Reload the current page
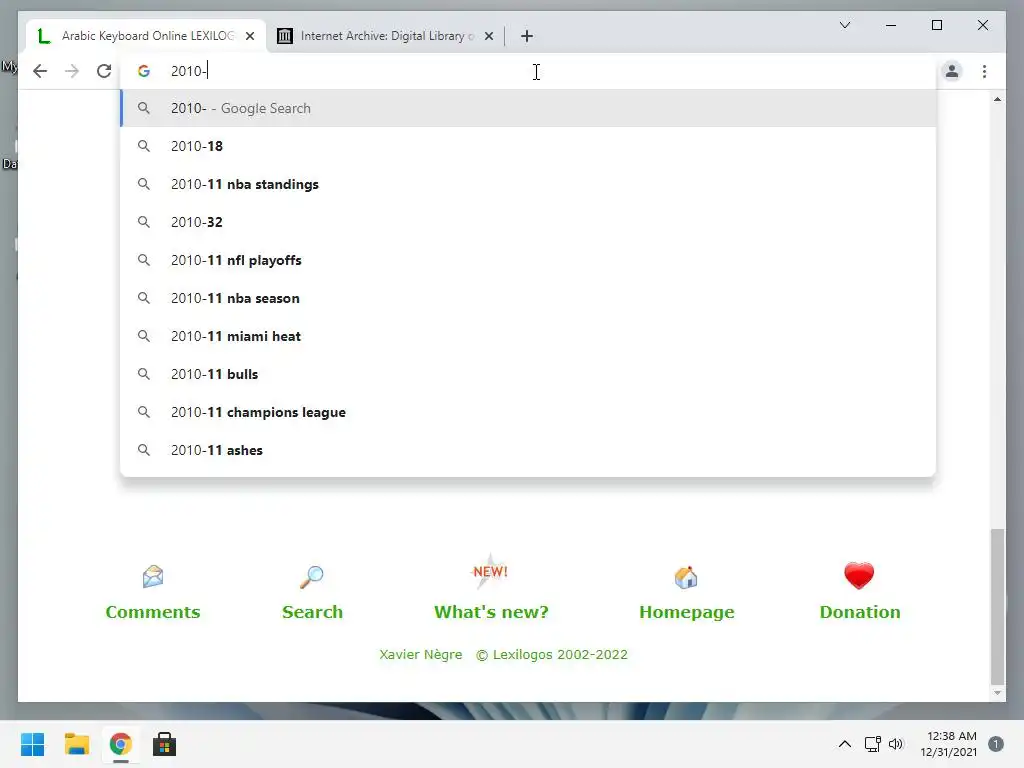 click(104, 71)
